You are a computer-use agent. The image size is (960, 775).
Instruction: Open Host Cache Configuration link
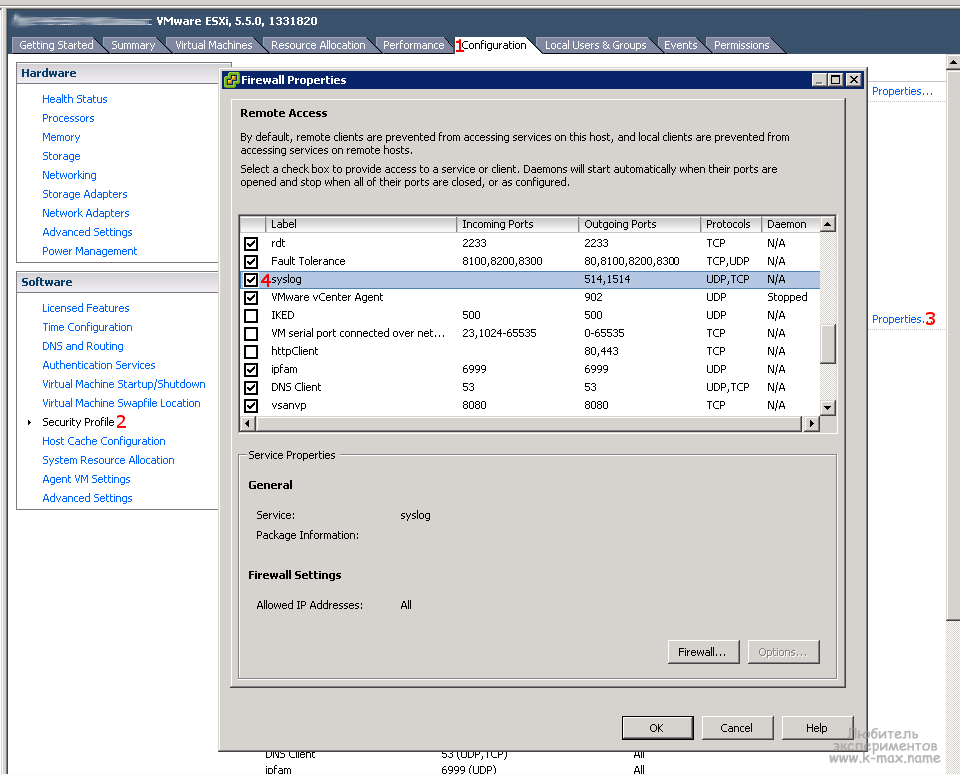pyautogui.click(x=103, y=441)
